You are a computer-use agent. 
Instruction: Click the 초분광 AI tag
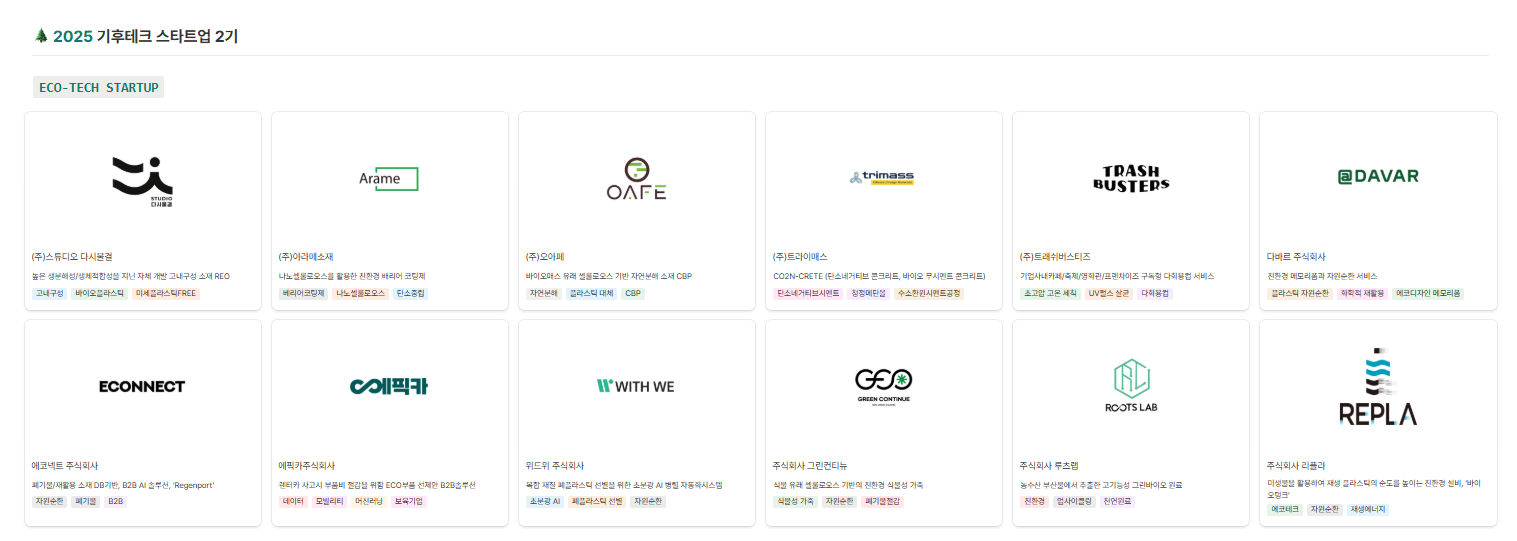545,502
